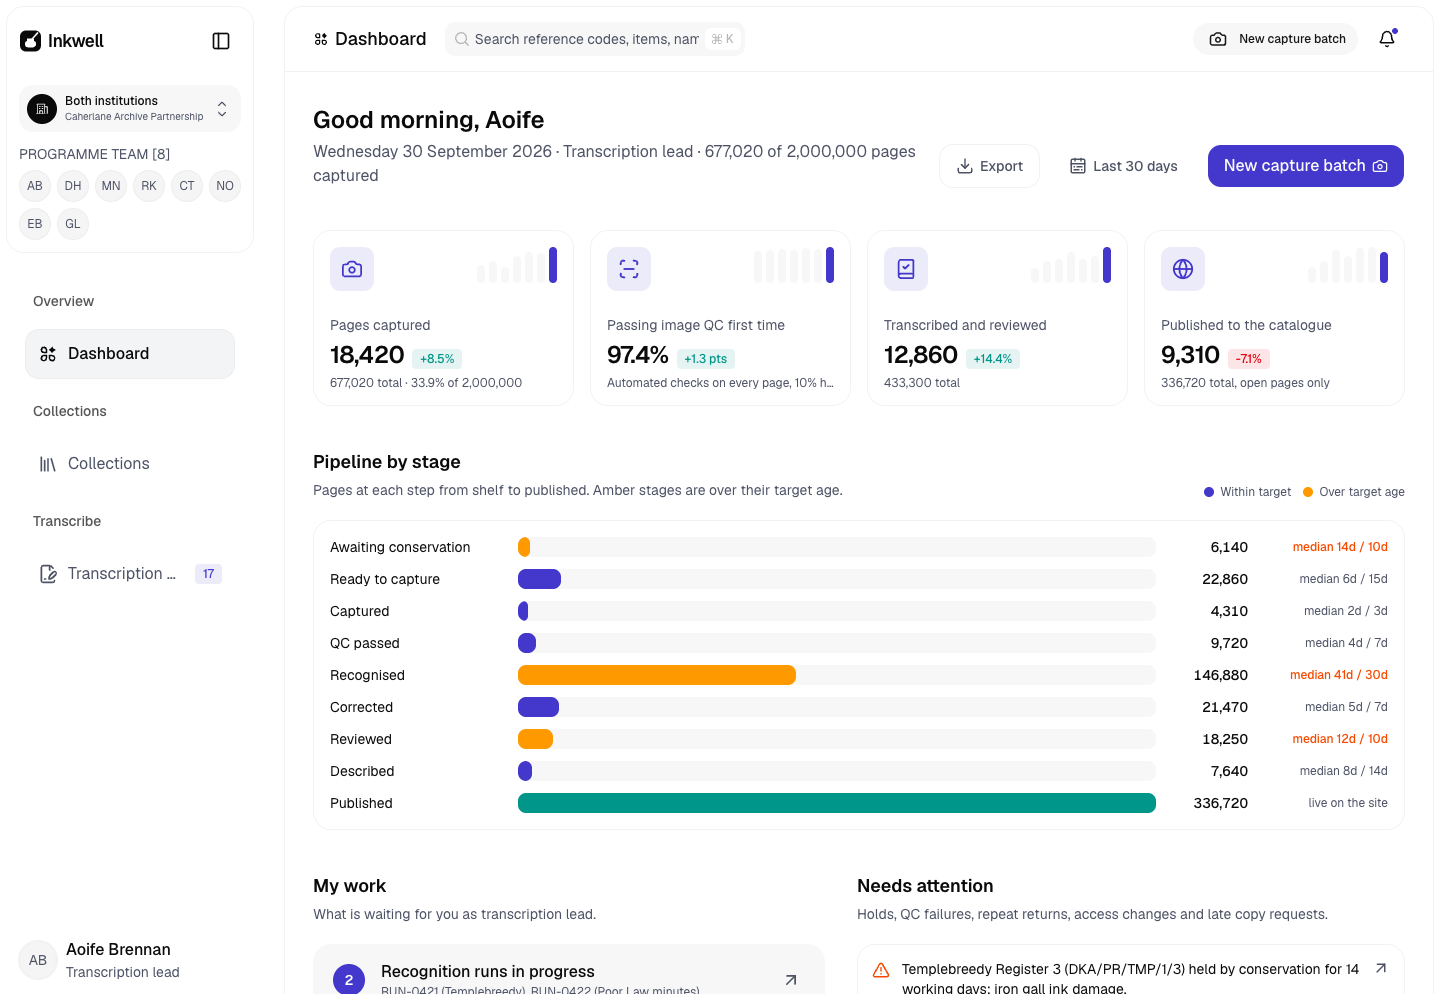Image resolution: width=1440 pixels, height=1000 pixels.
Task: Select team member avatar MN
Action: (x=111, y=186)
